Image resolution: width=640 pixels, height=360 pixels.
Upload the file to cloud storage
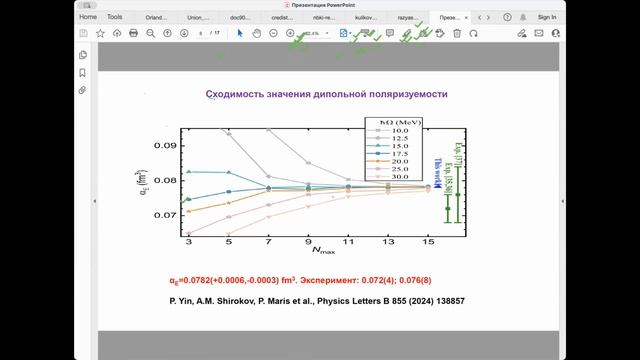click(x=117, y=33)
